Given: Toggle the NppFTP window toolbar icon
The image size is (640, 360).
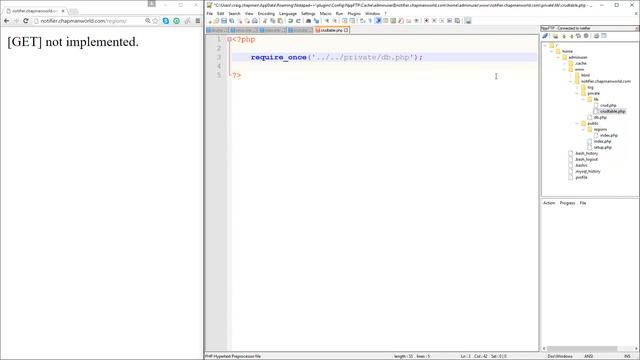Looking at the screenshot, I should click(x=467, y=21).
